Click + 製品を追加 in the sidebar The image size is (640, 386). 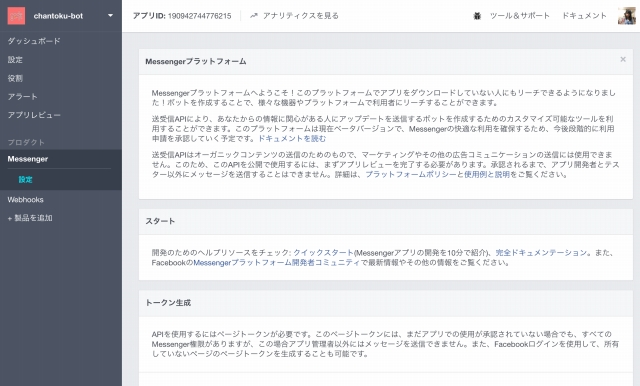[x=30, y=218]
